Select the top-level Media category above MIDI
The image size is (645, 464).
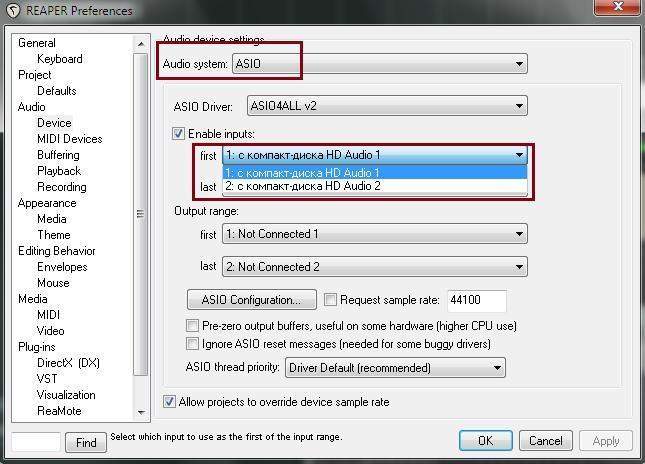point(32,299)
